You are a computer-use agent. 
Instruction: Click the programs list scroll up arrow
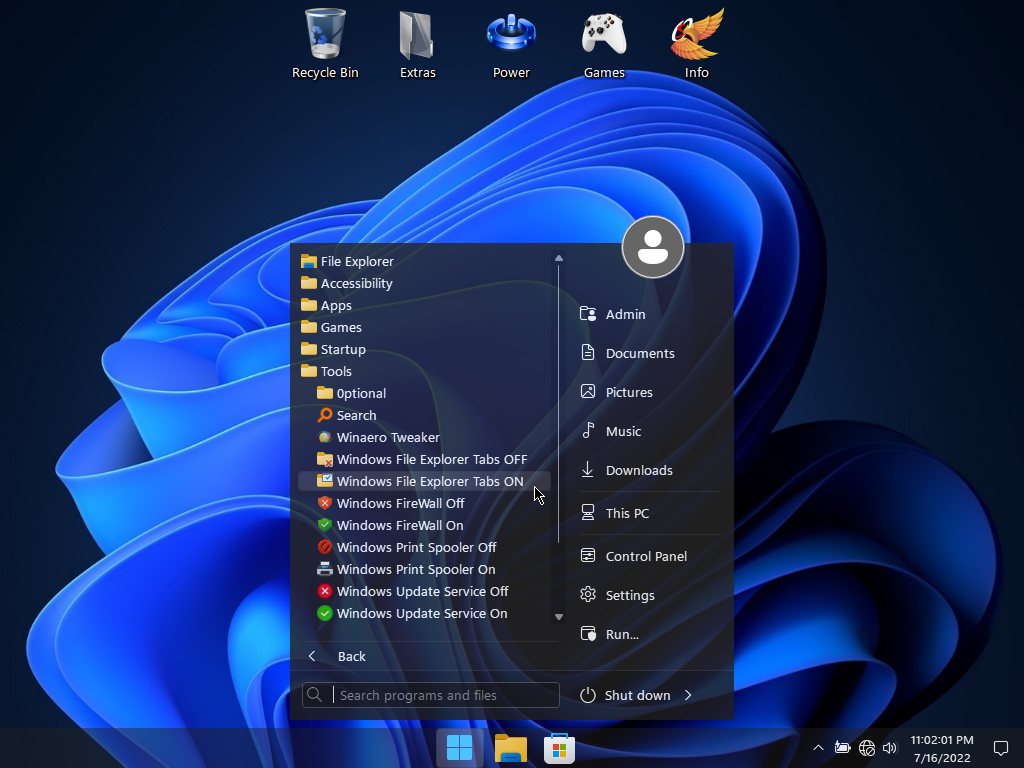coord(558,259)
